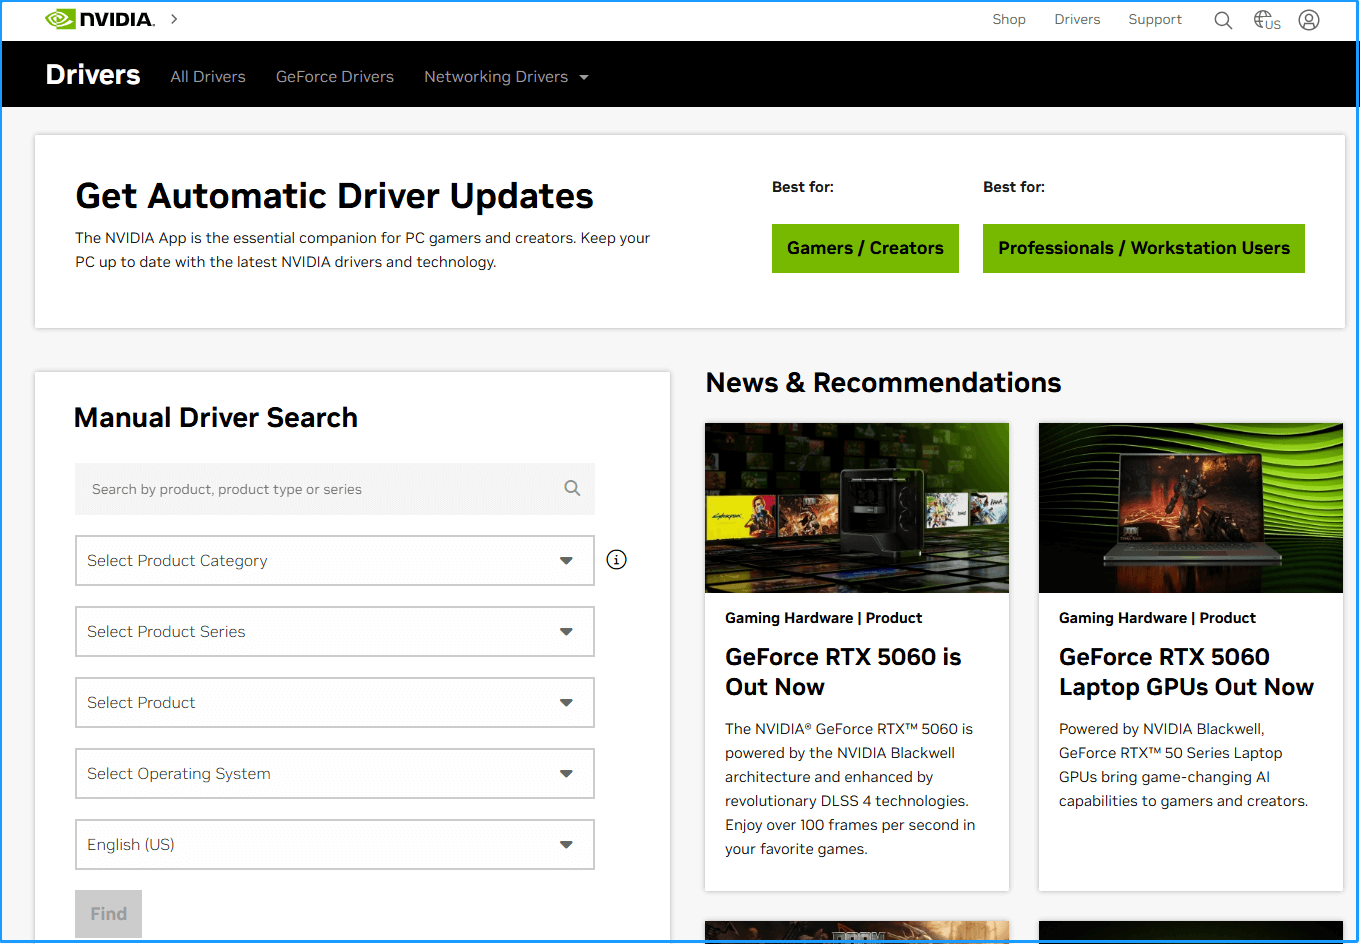The height and width of the screenshot is (944, 1360).
Task: Open GeForce RTX 5060 is Out Now headline
Action: (x=843, y=672)
